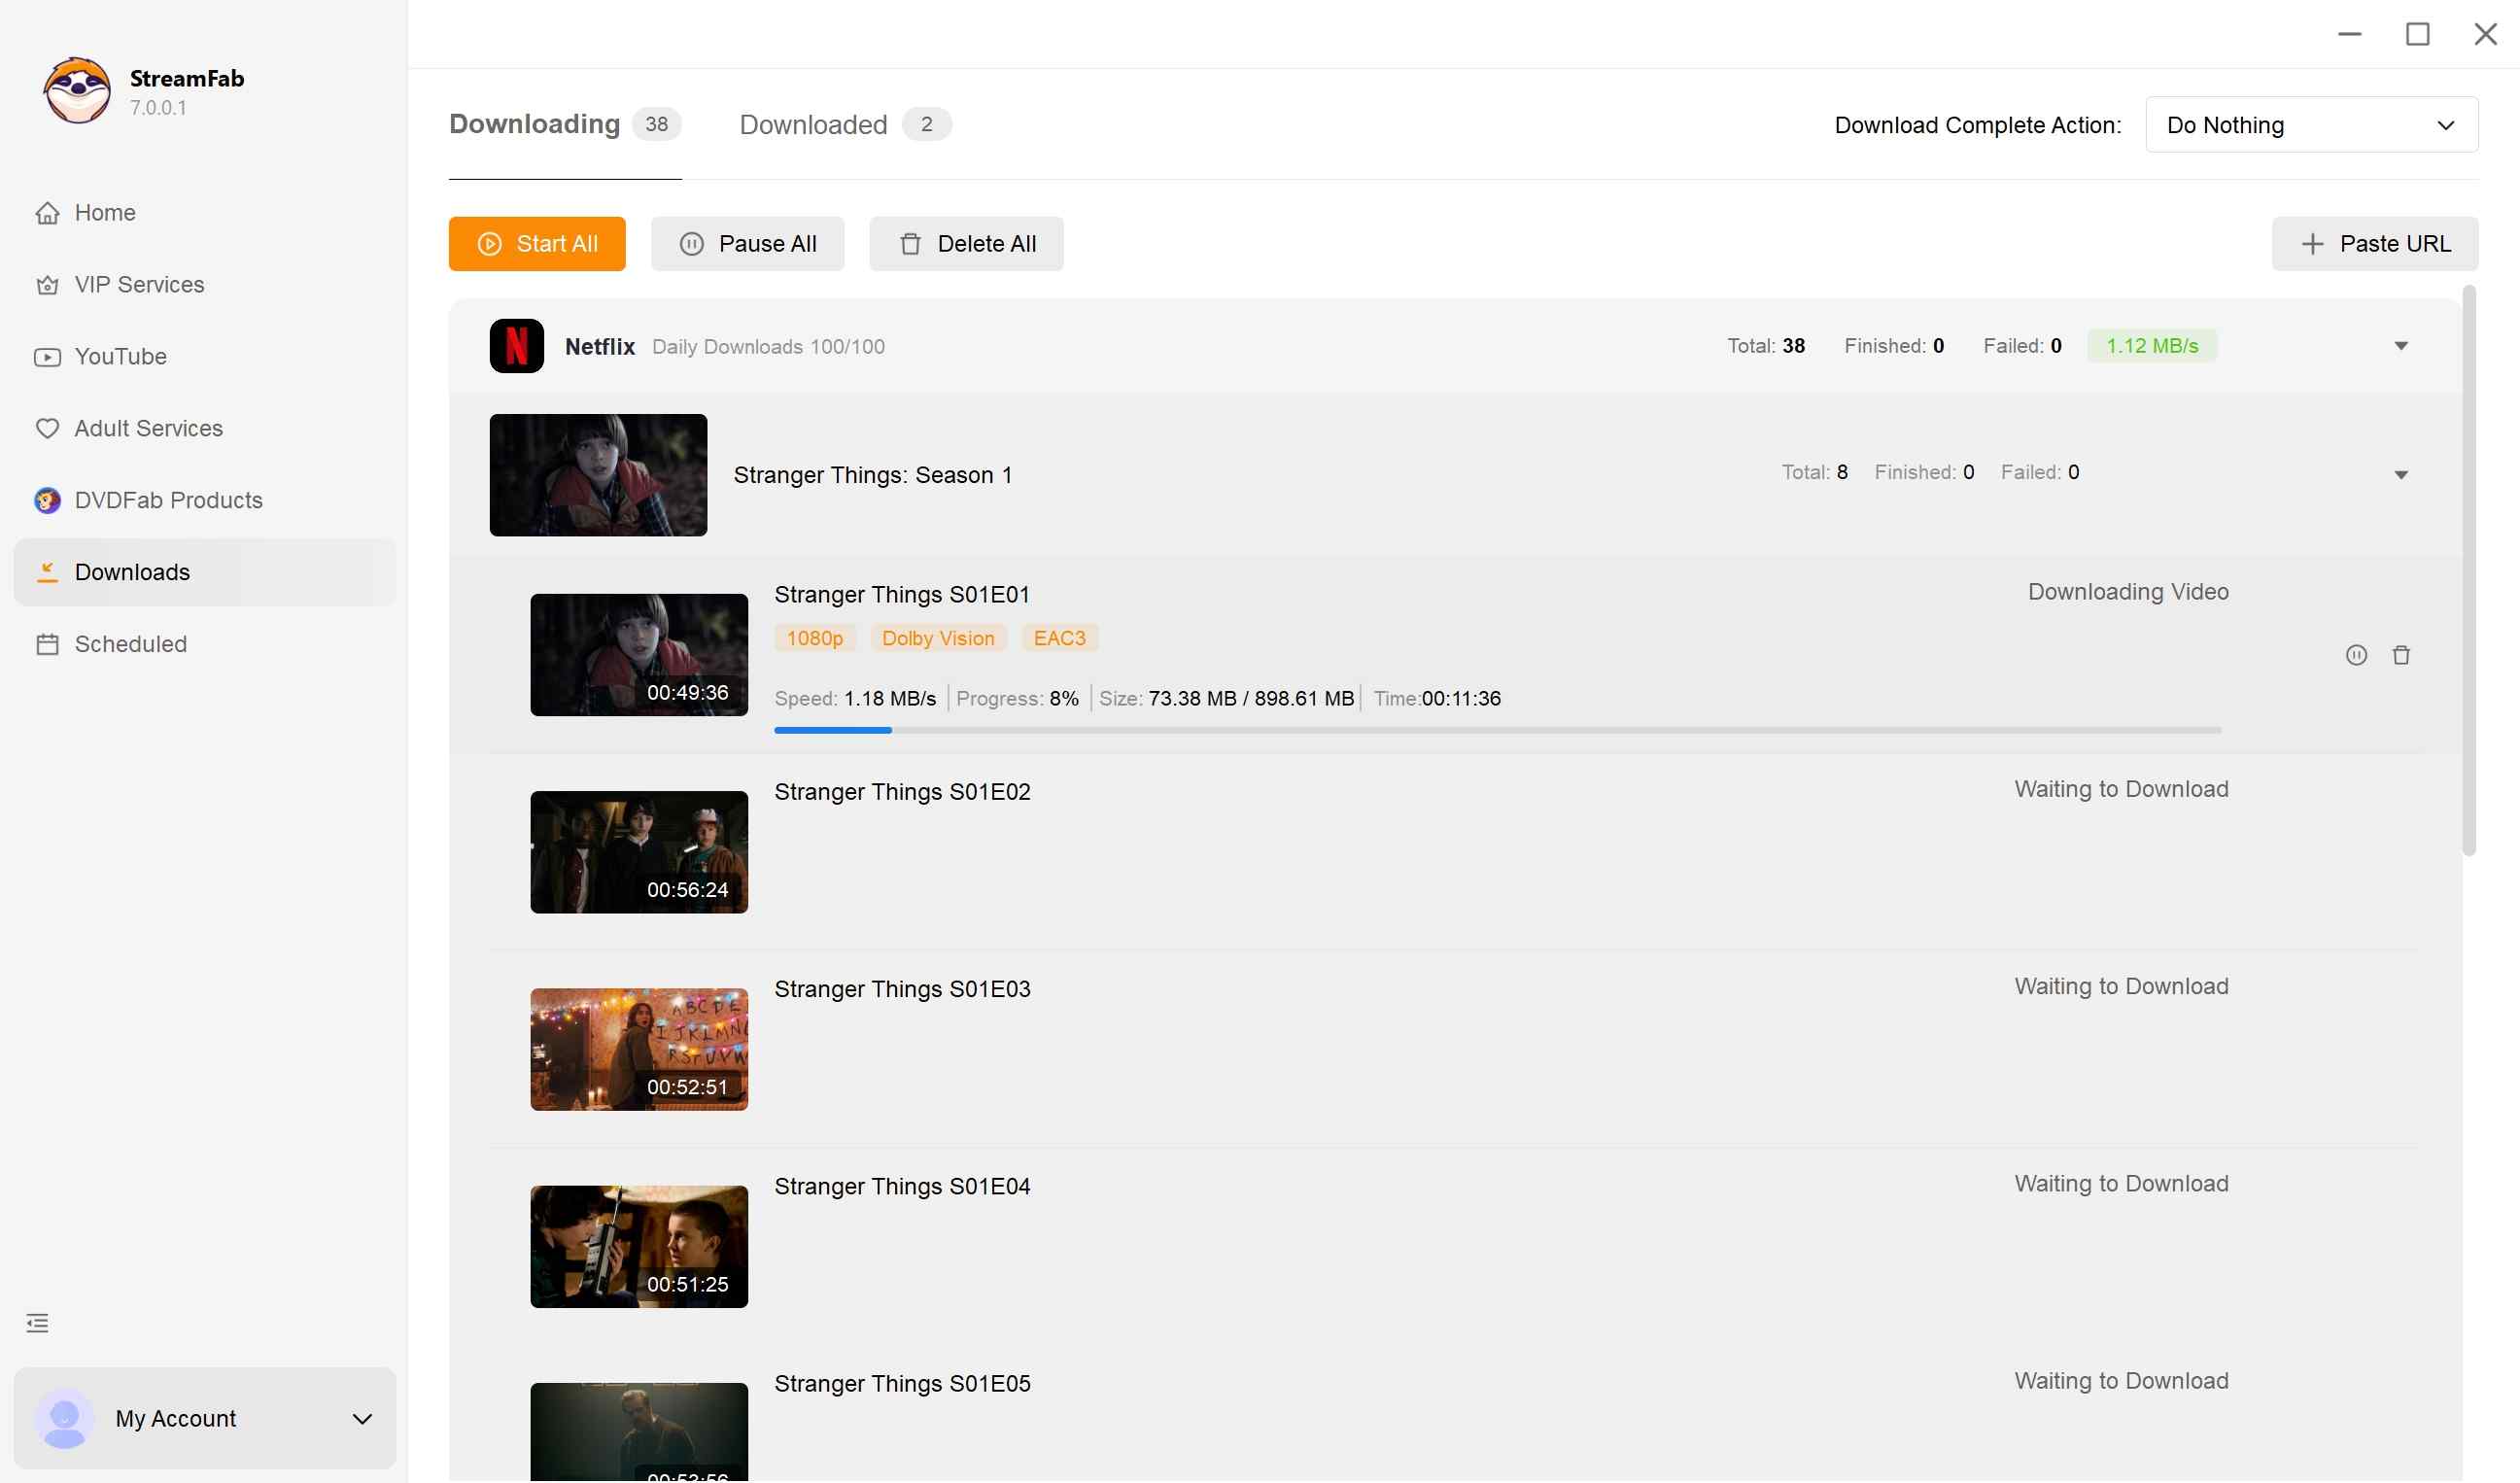Viewport: 2520px width, 1483px height.
Task: Start all queued downloads
Action: 536,243
